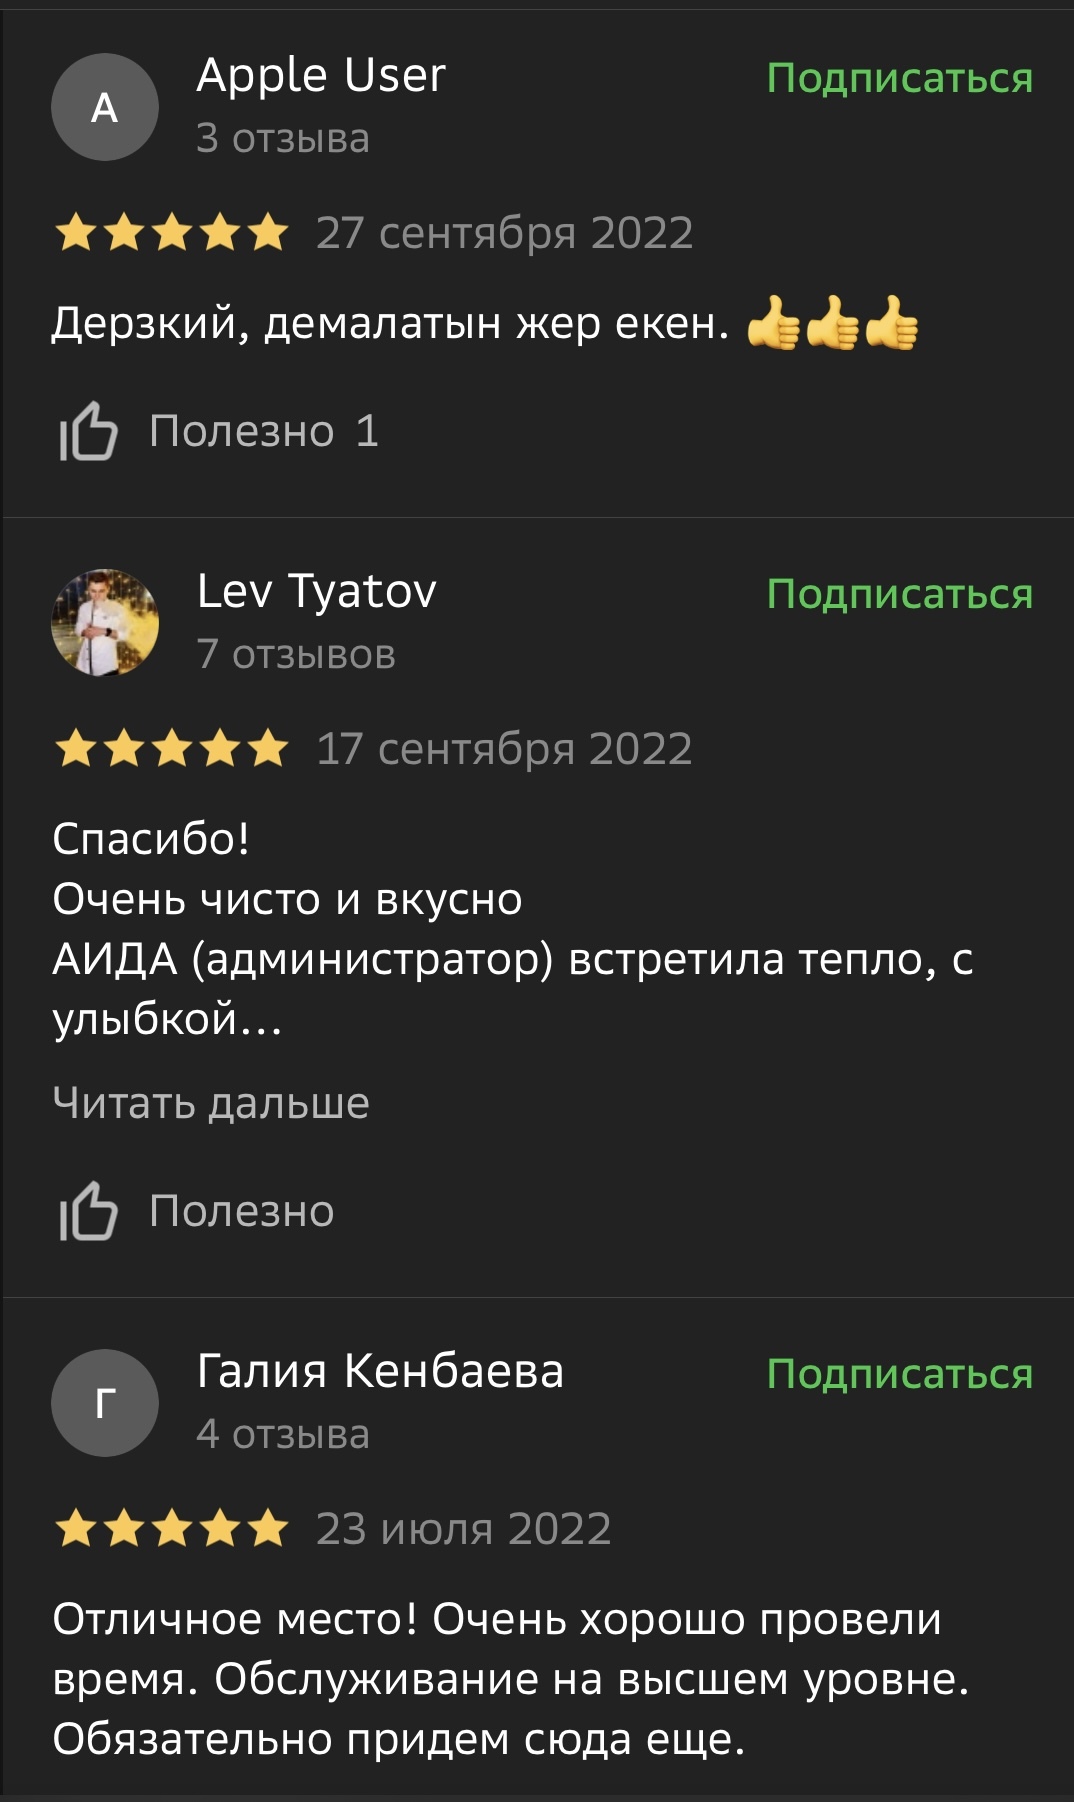Tap thumbs-up icon on Apple User's review
This screenshot has width=1074, height=1802.
point(88,432)
